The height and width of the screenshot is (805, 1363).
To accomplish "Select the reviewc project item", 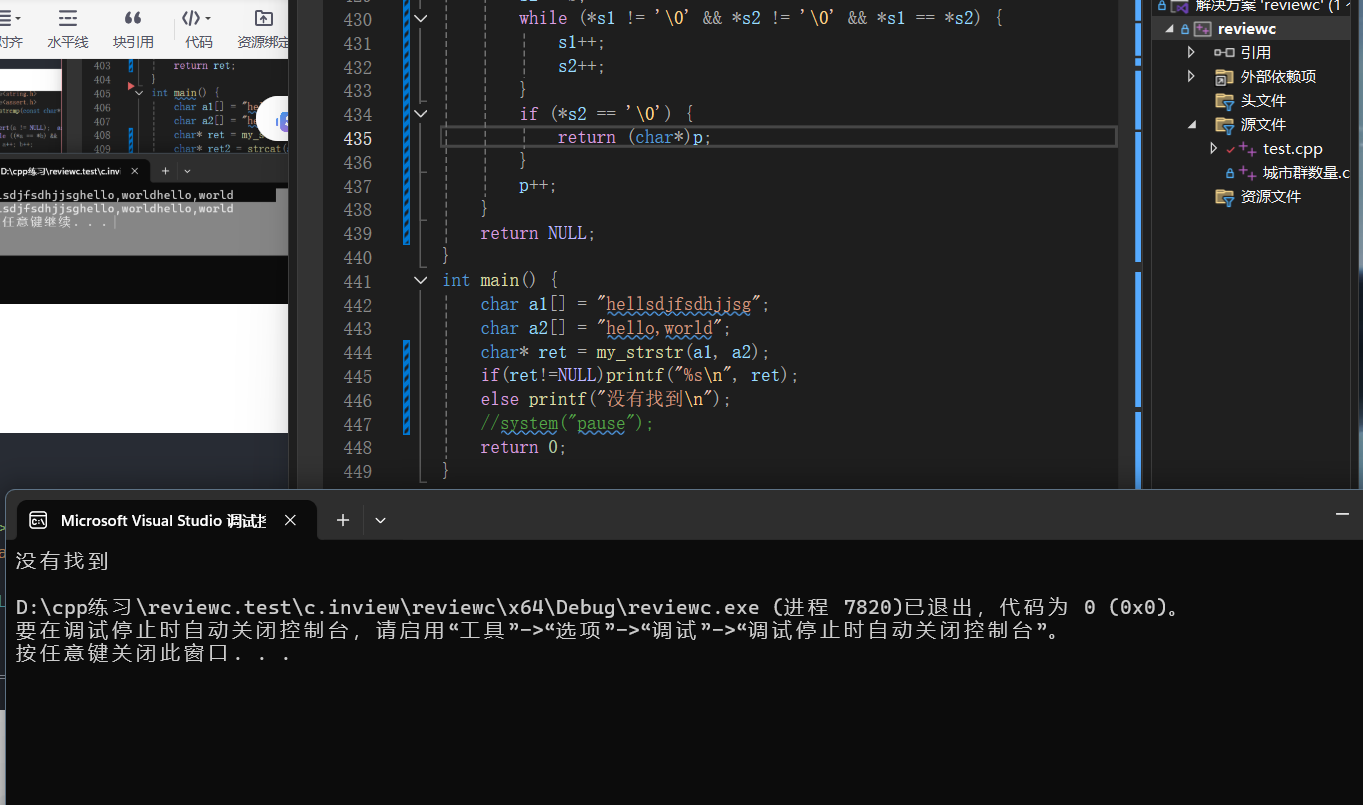I will (x=1247, y=29).
